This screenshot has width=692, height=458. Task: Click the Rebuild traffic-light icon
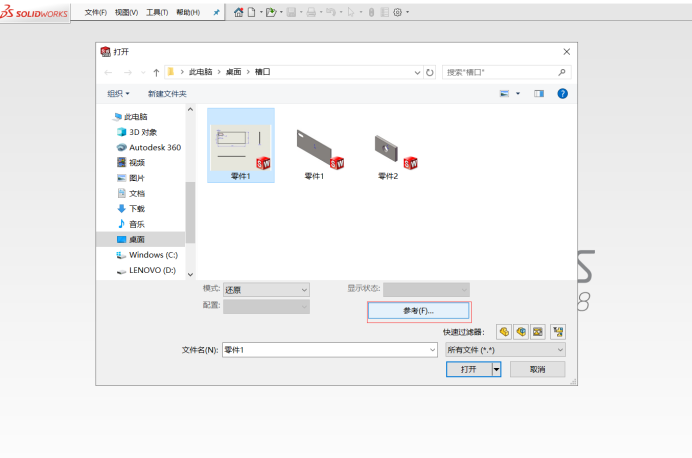tap(372, 12)
